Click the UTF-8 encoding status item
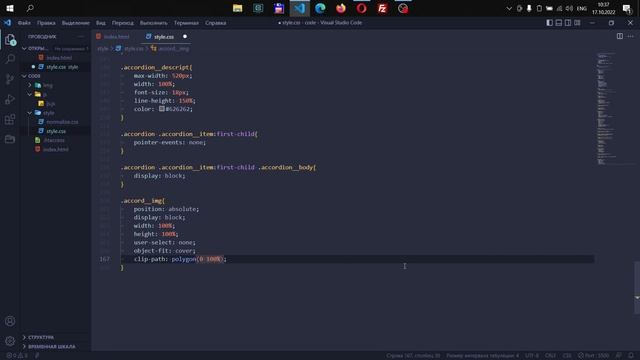The width and height of the screenshot is (640, 360). [532, 356]
